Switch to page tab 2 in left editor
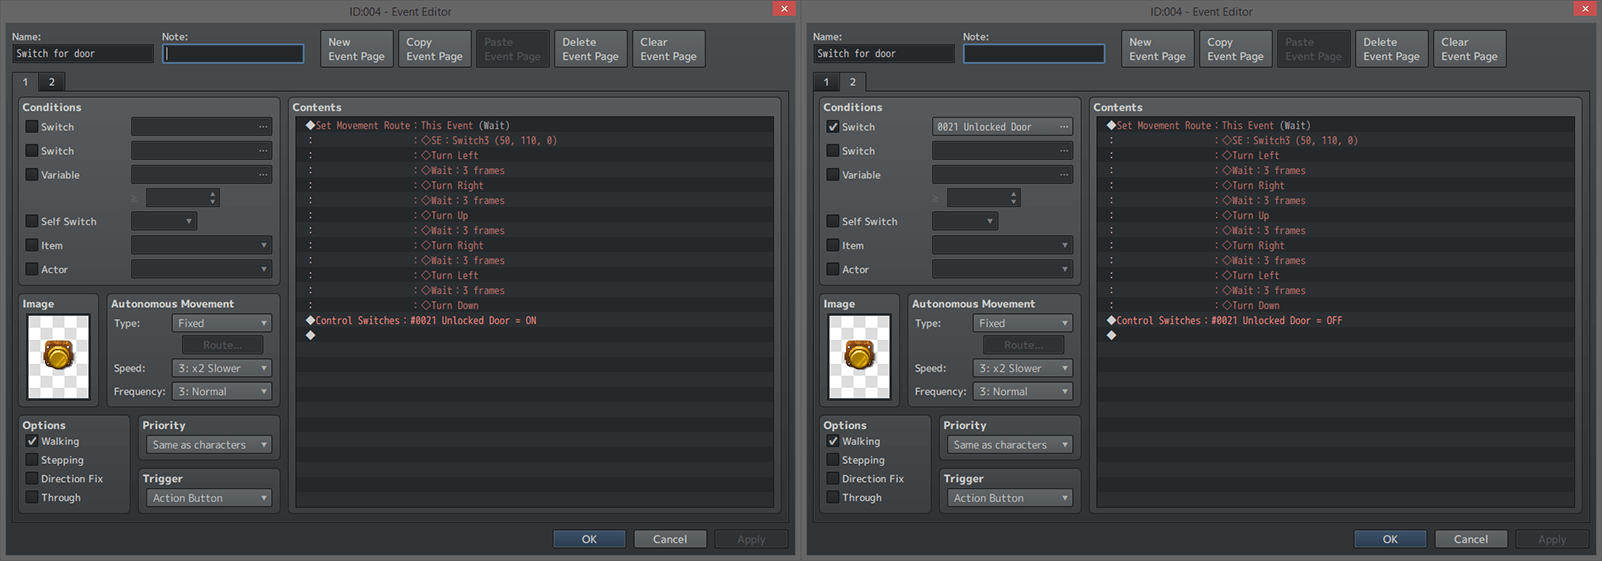Viewport: 1602px width, 561px height. pyautogui.click(x=52, y=82)
